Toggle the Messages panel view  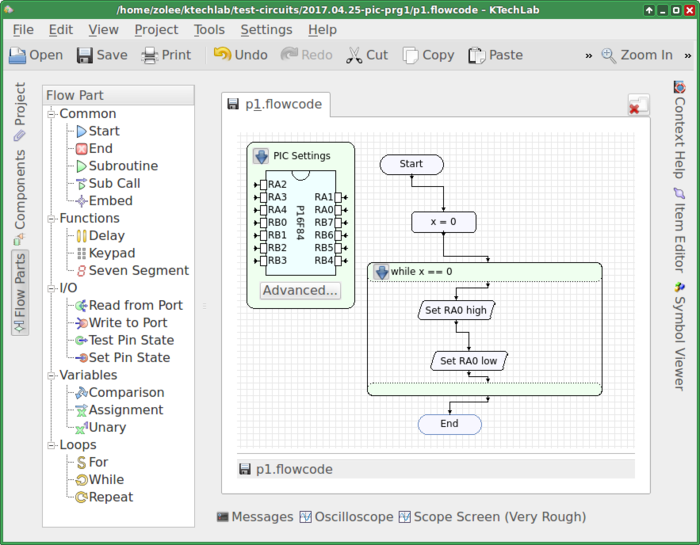(255, 517)
